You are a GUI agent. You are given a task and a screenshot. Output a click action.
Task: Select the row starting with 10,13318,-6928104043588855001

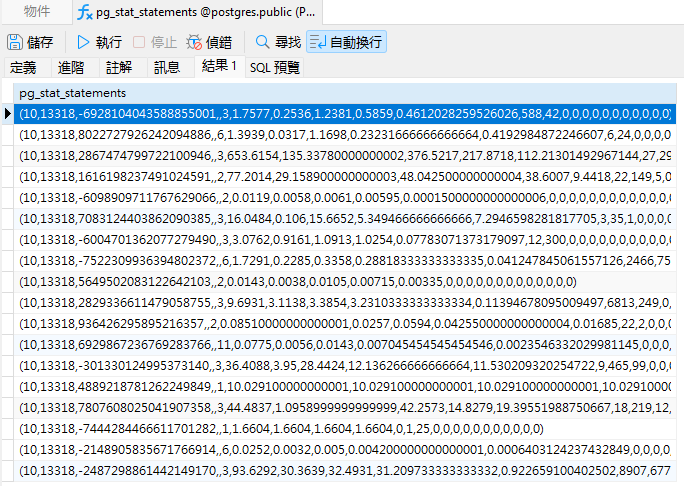[340, 113]
